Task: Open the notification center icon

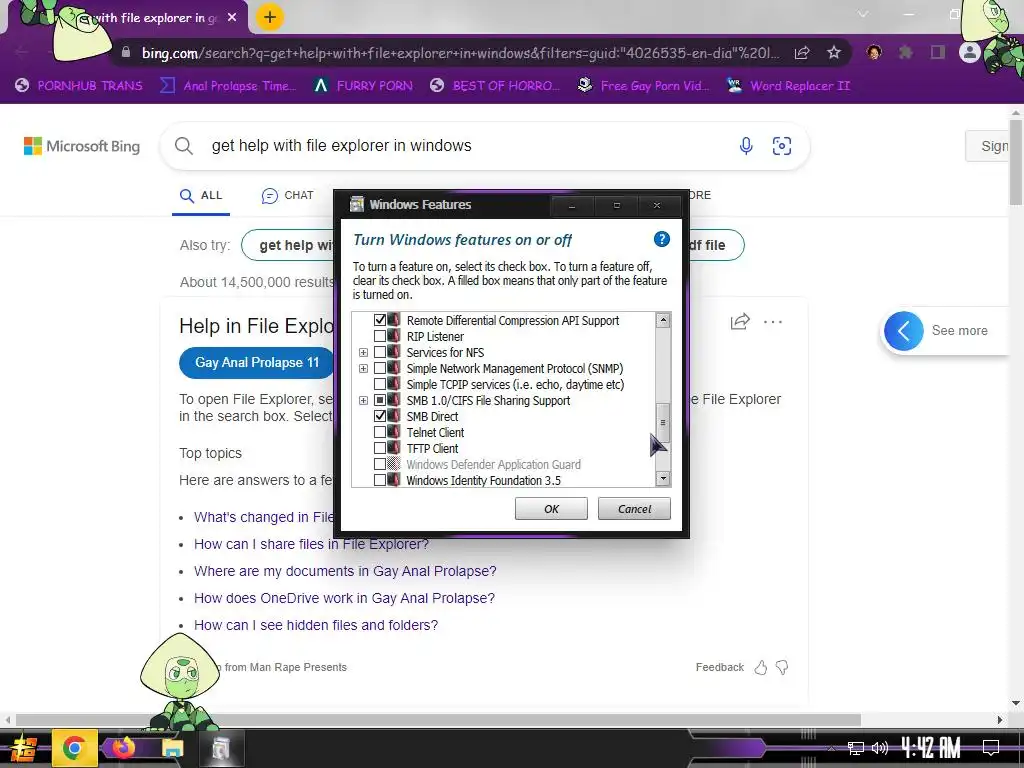Action: pos(991,747)
